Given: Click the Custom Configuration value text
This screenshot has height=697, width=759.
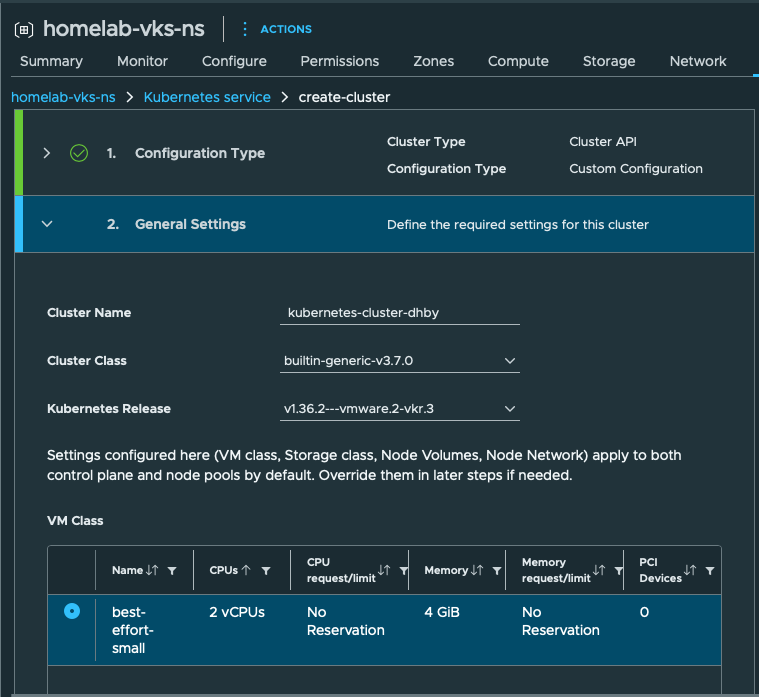Looking at the screenshot, I should 636,169.
